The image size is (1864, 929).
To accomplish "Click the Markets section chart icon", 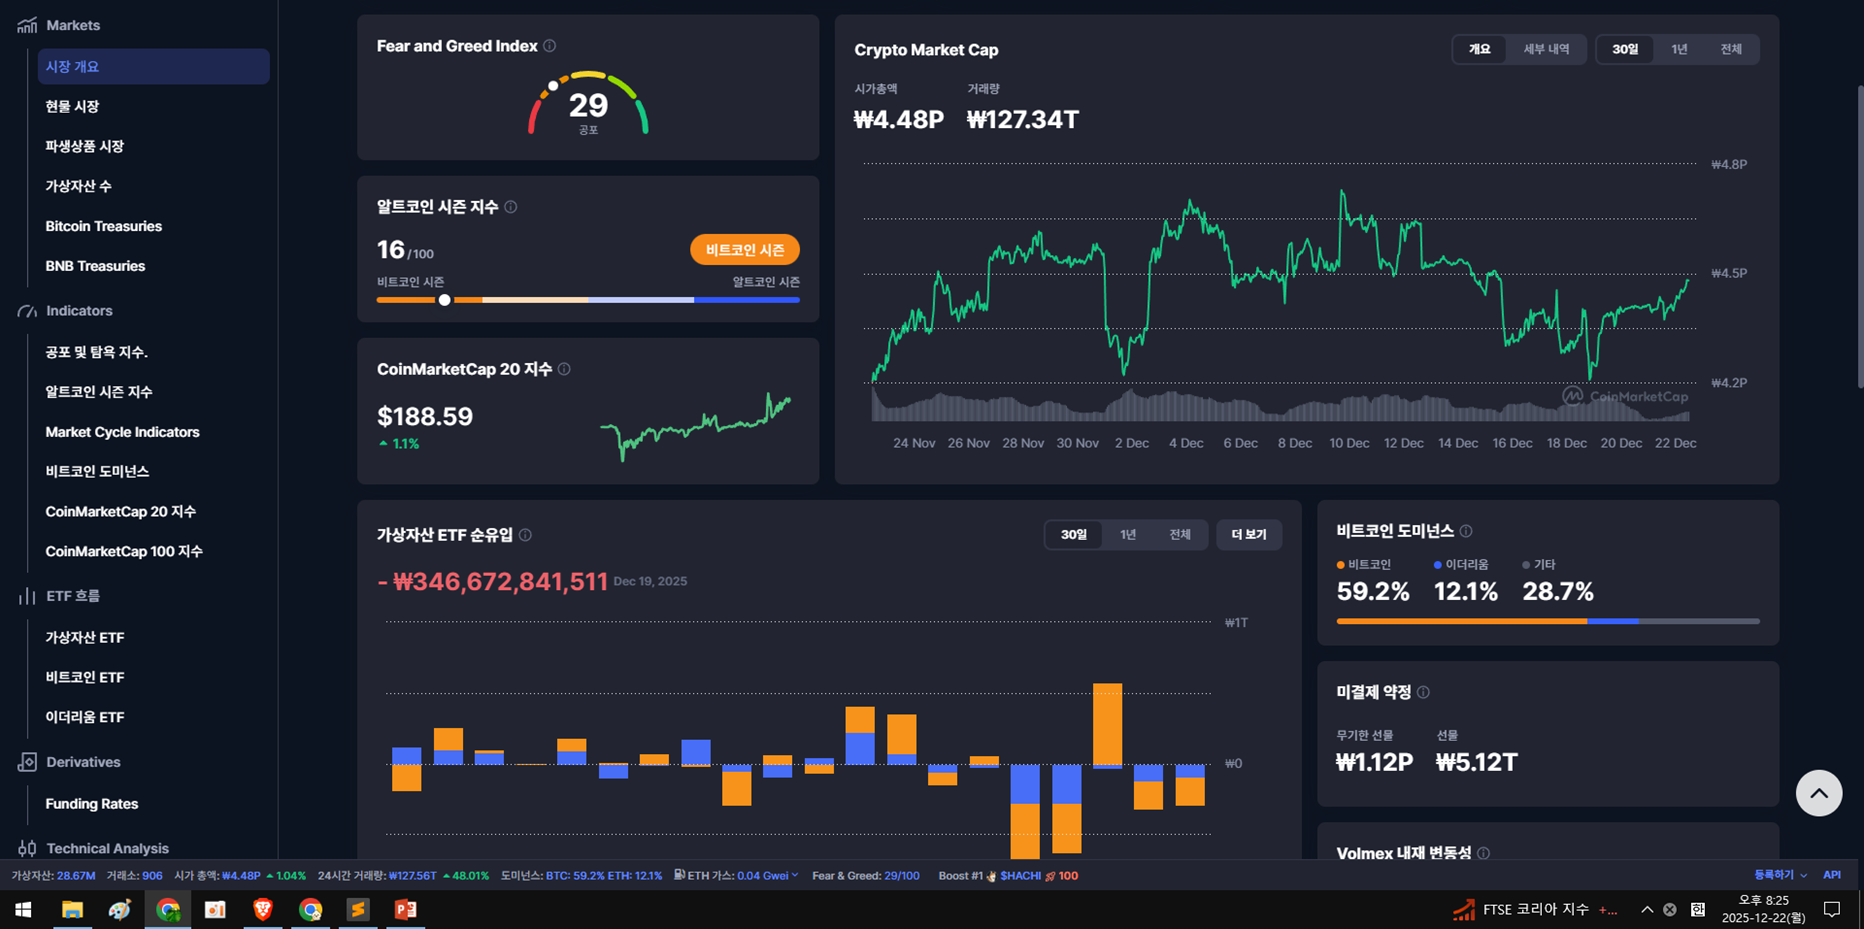I will coord(27,25).
